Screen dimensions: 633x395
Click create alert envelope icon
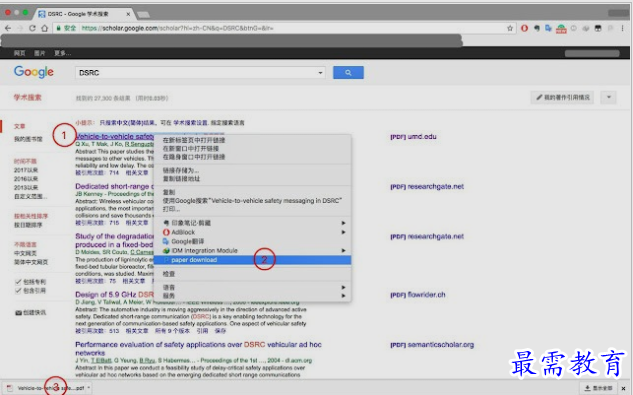18,313
